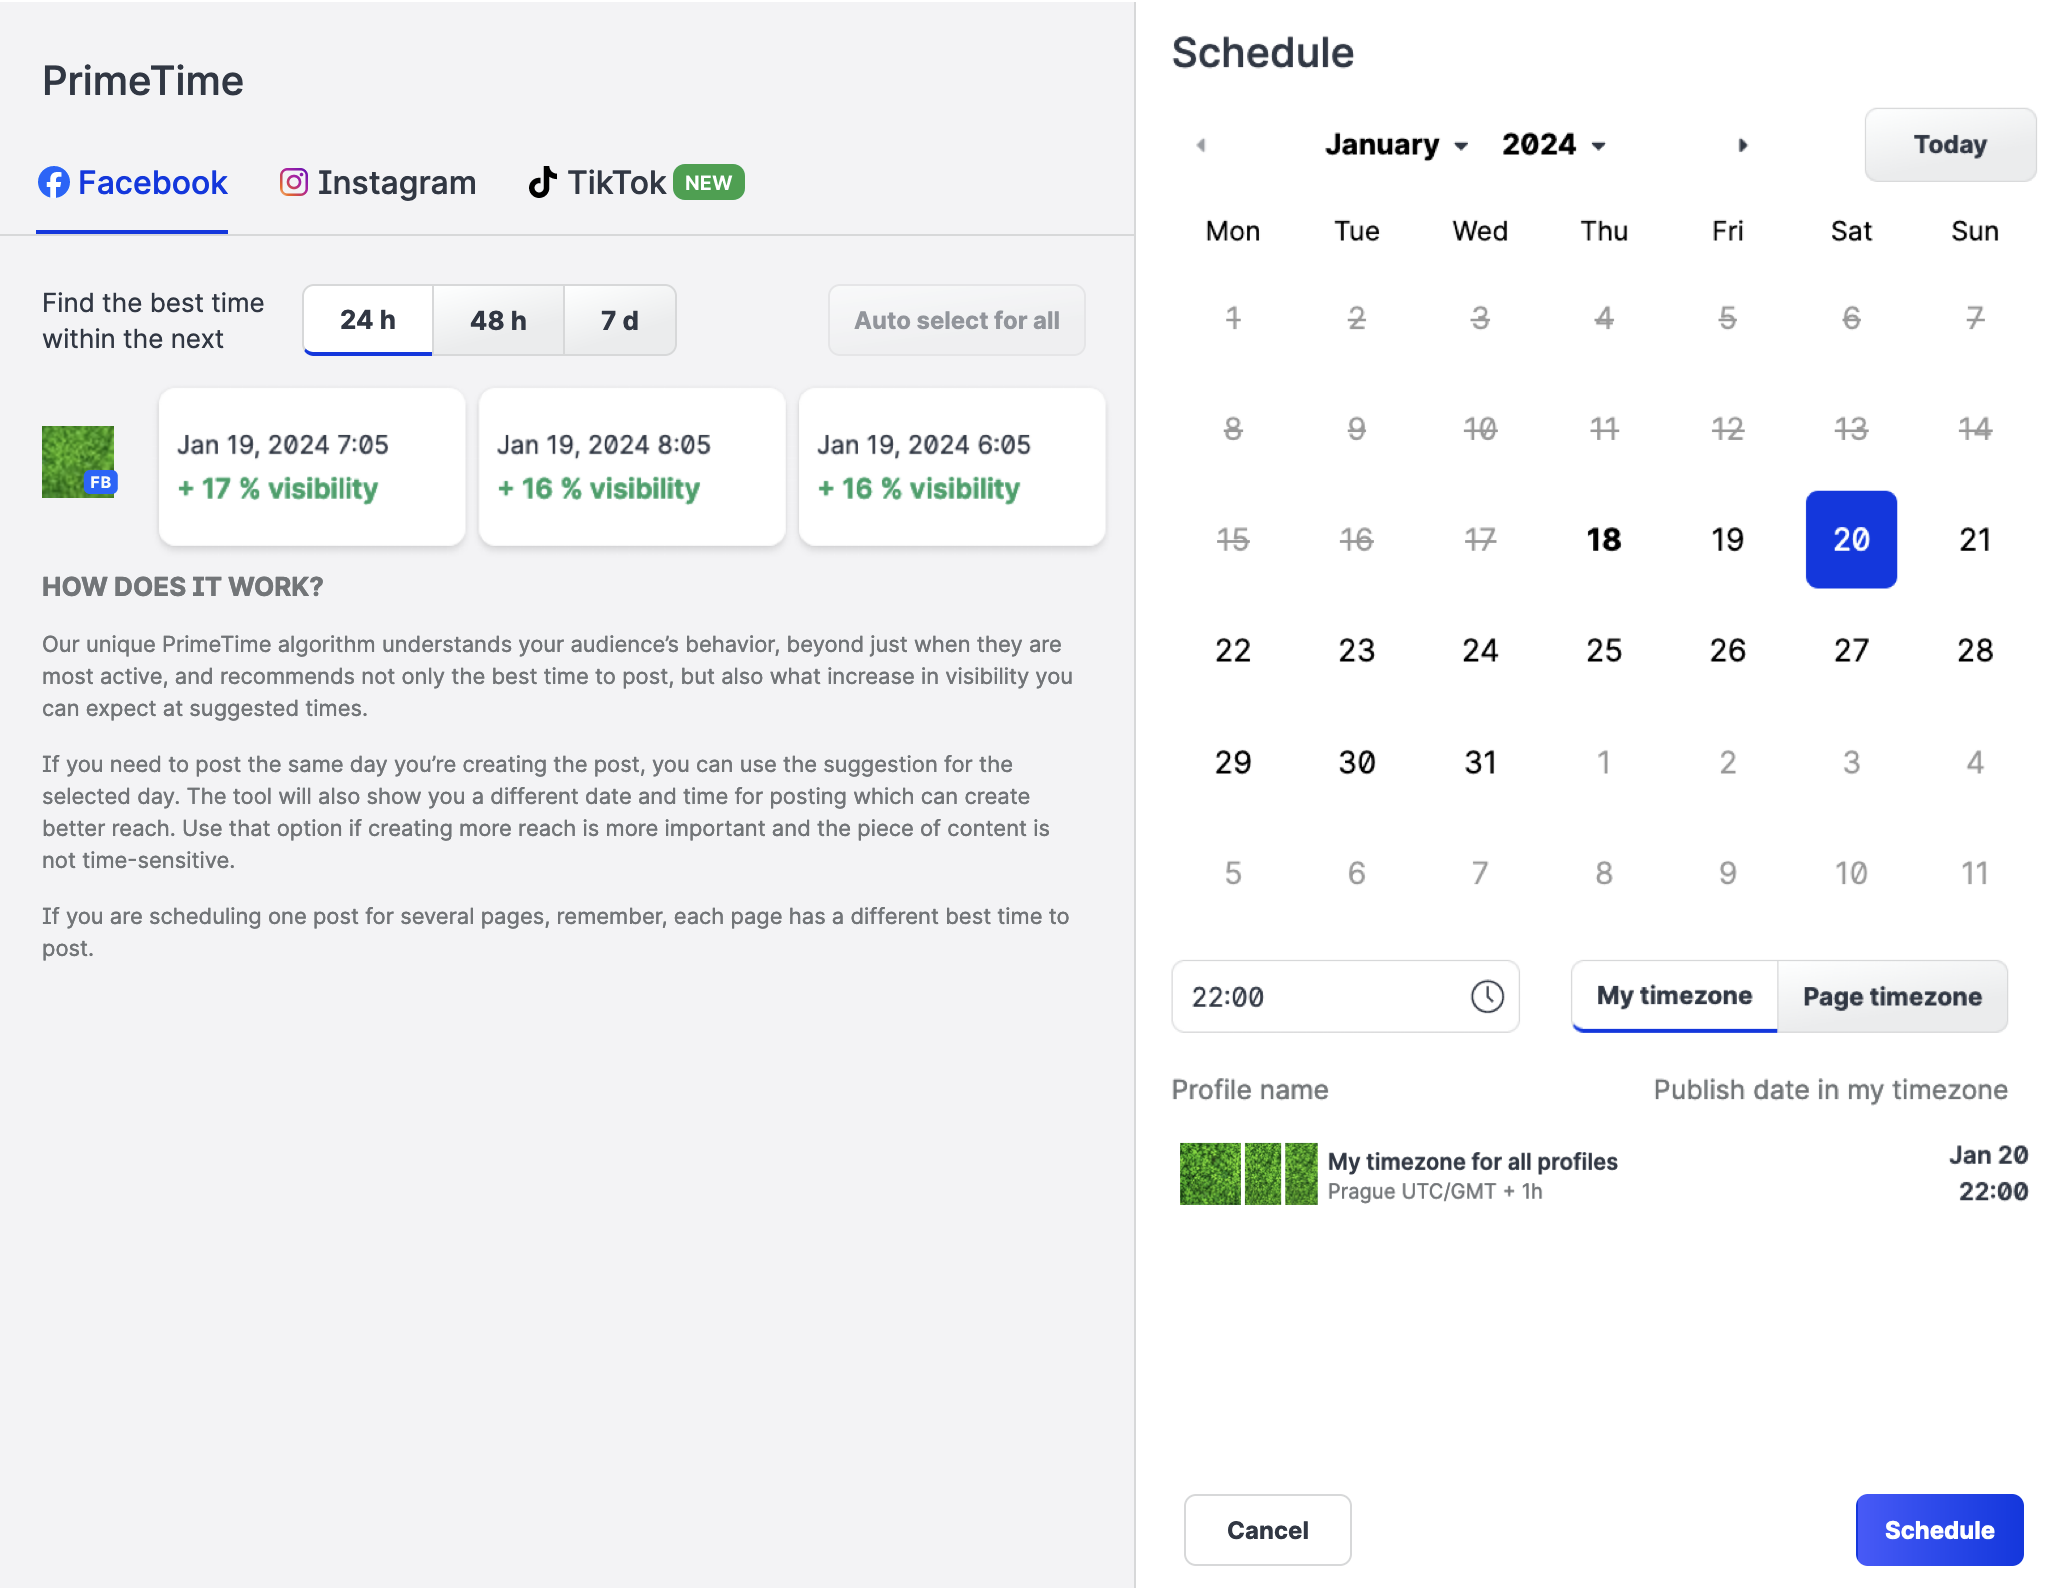Go to next month with right arrow
2062x1588 pixels.
pos(1744,144)
